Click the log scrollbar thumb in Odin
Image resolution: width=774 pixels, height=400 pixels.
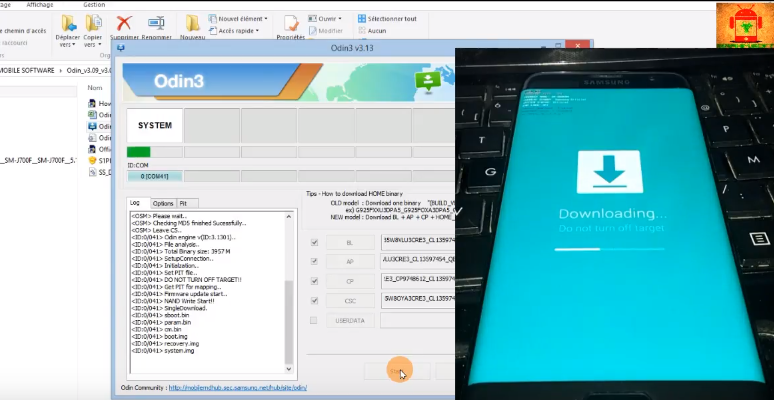pos(289,322)
